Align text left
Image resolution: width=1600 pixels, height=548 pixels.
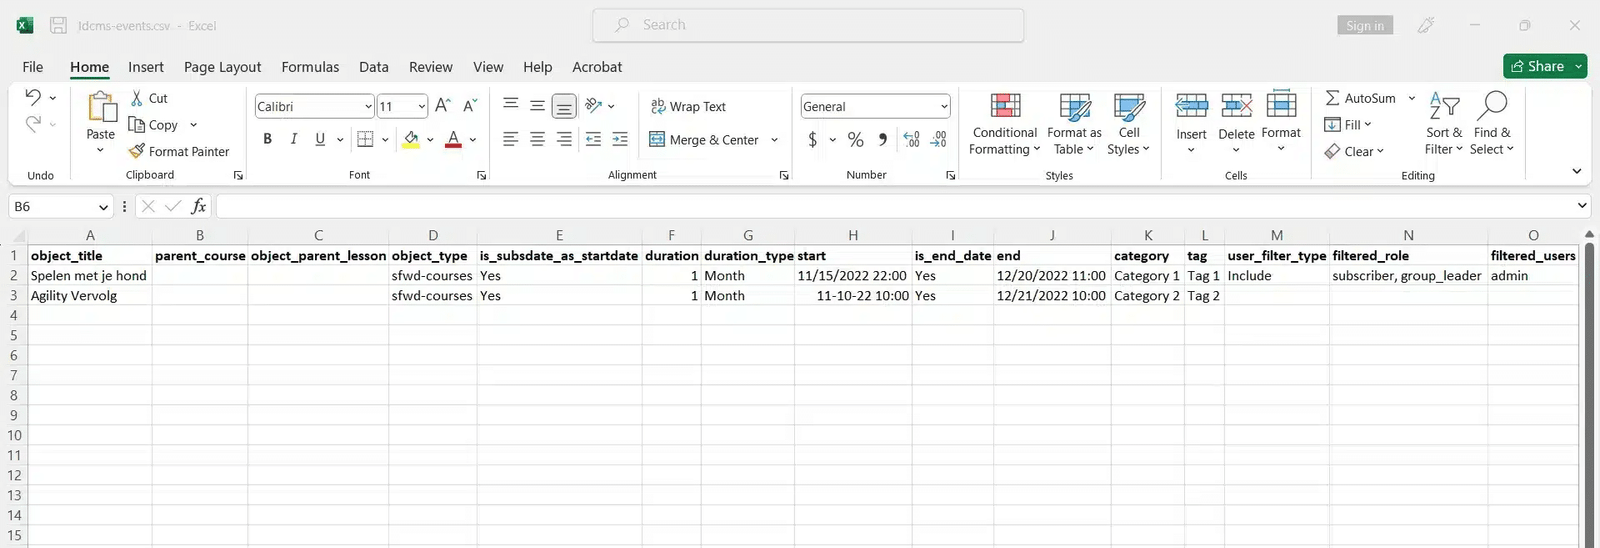[x=511, y=139]
